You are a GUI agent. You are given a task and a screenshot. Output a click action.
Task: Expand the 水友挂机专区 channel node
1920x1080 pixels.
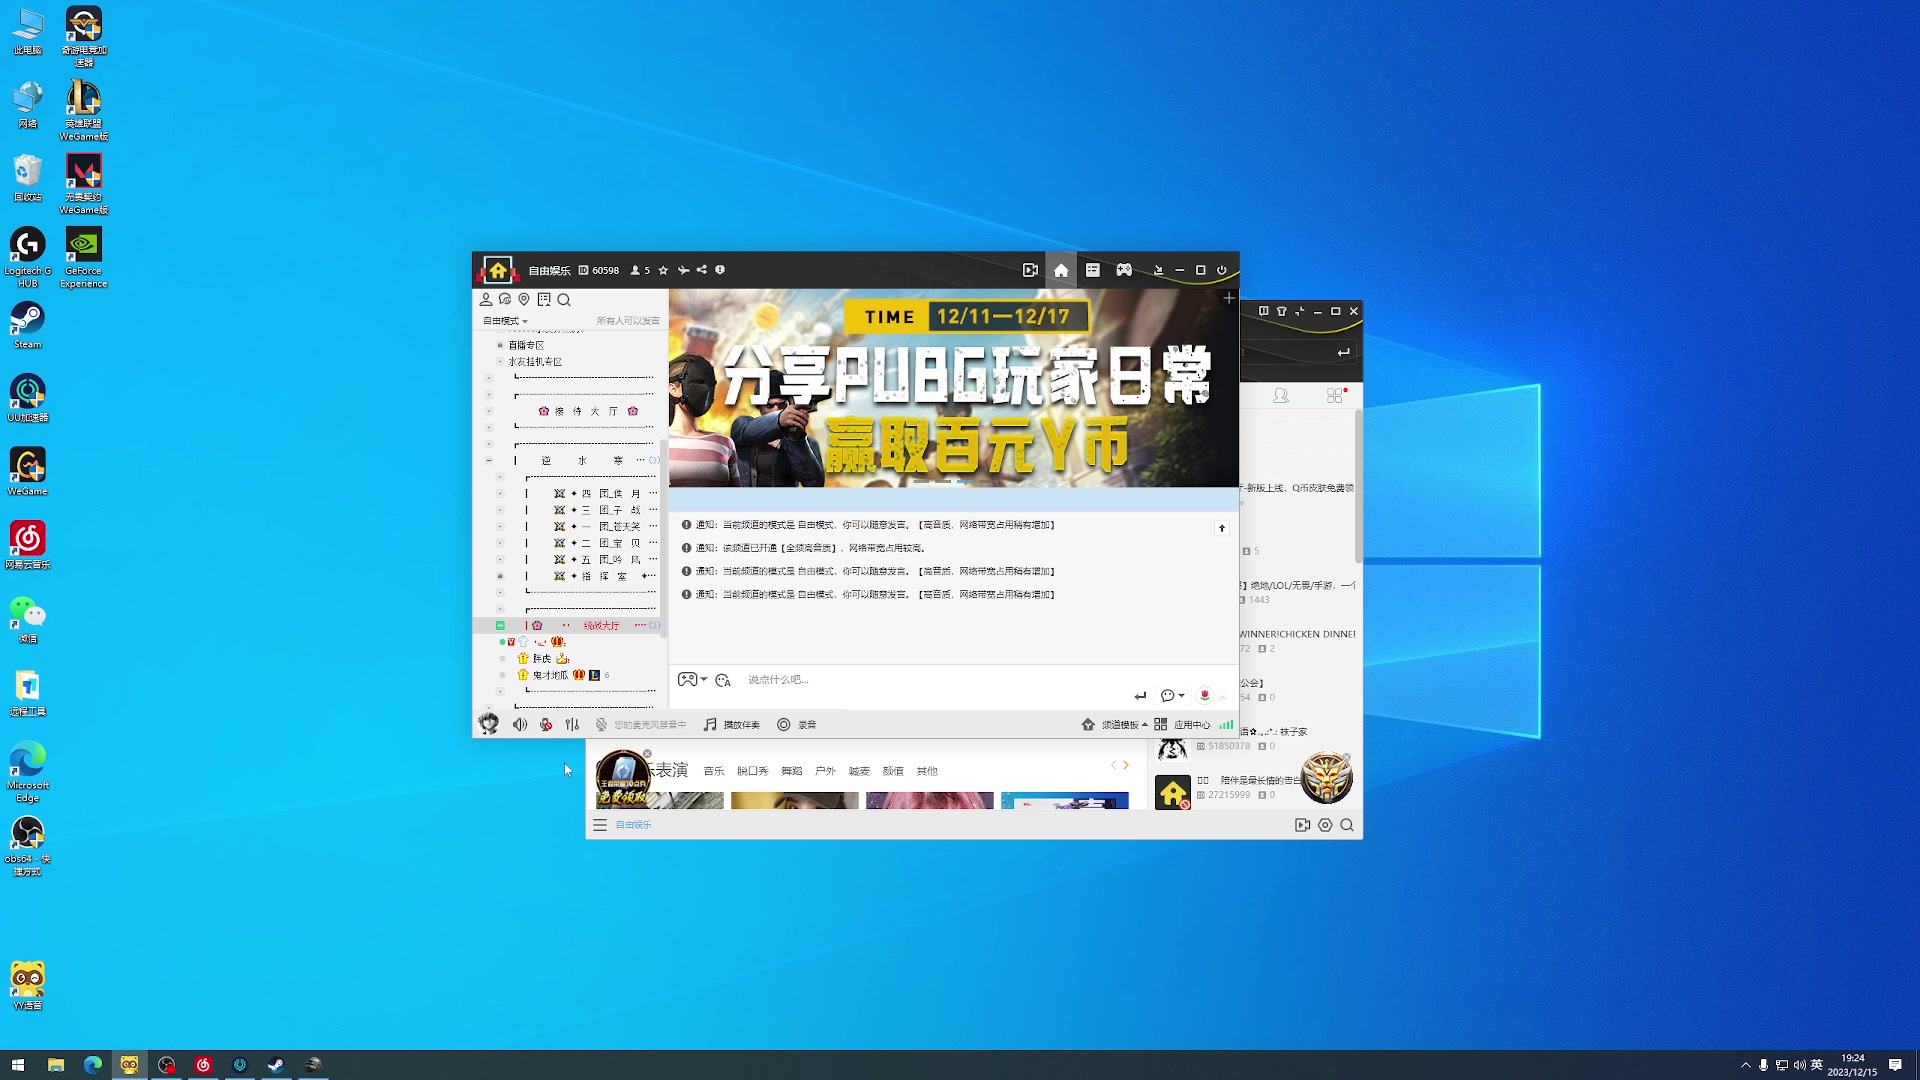coord(500,362)
